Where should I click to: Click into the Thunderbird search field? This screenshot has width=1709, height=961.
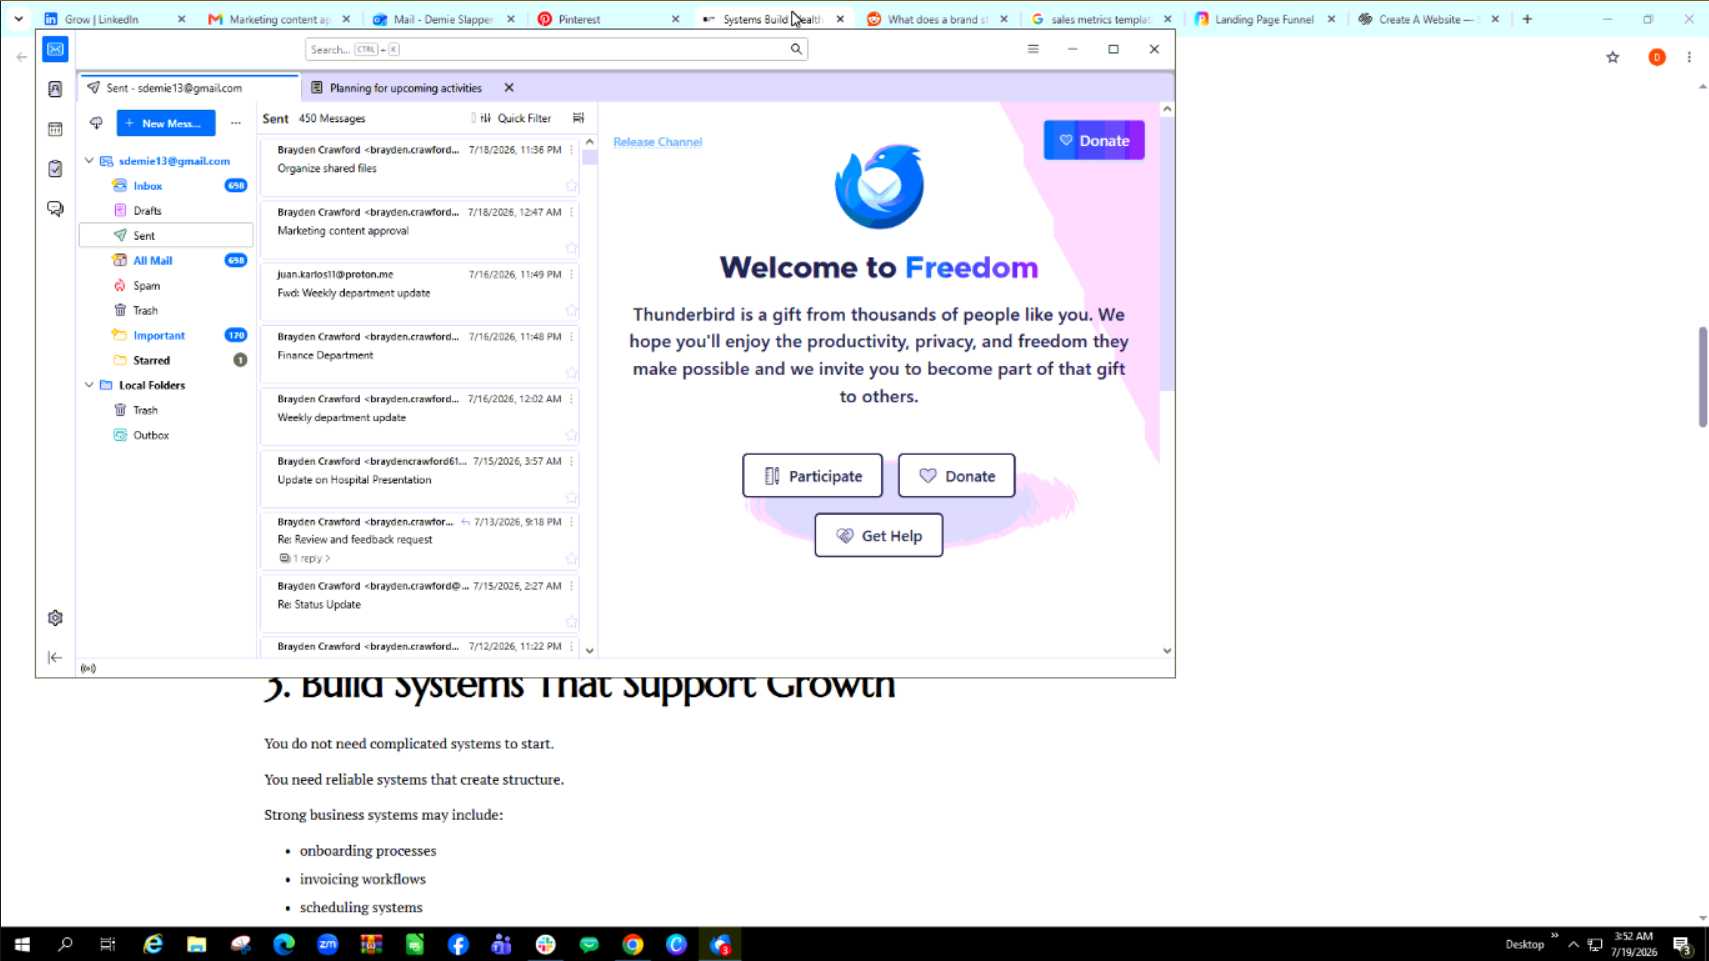point(556,49)
